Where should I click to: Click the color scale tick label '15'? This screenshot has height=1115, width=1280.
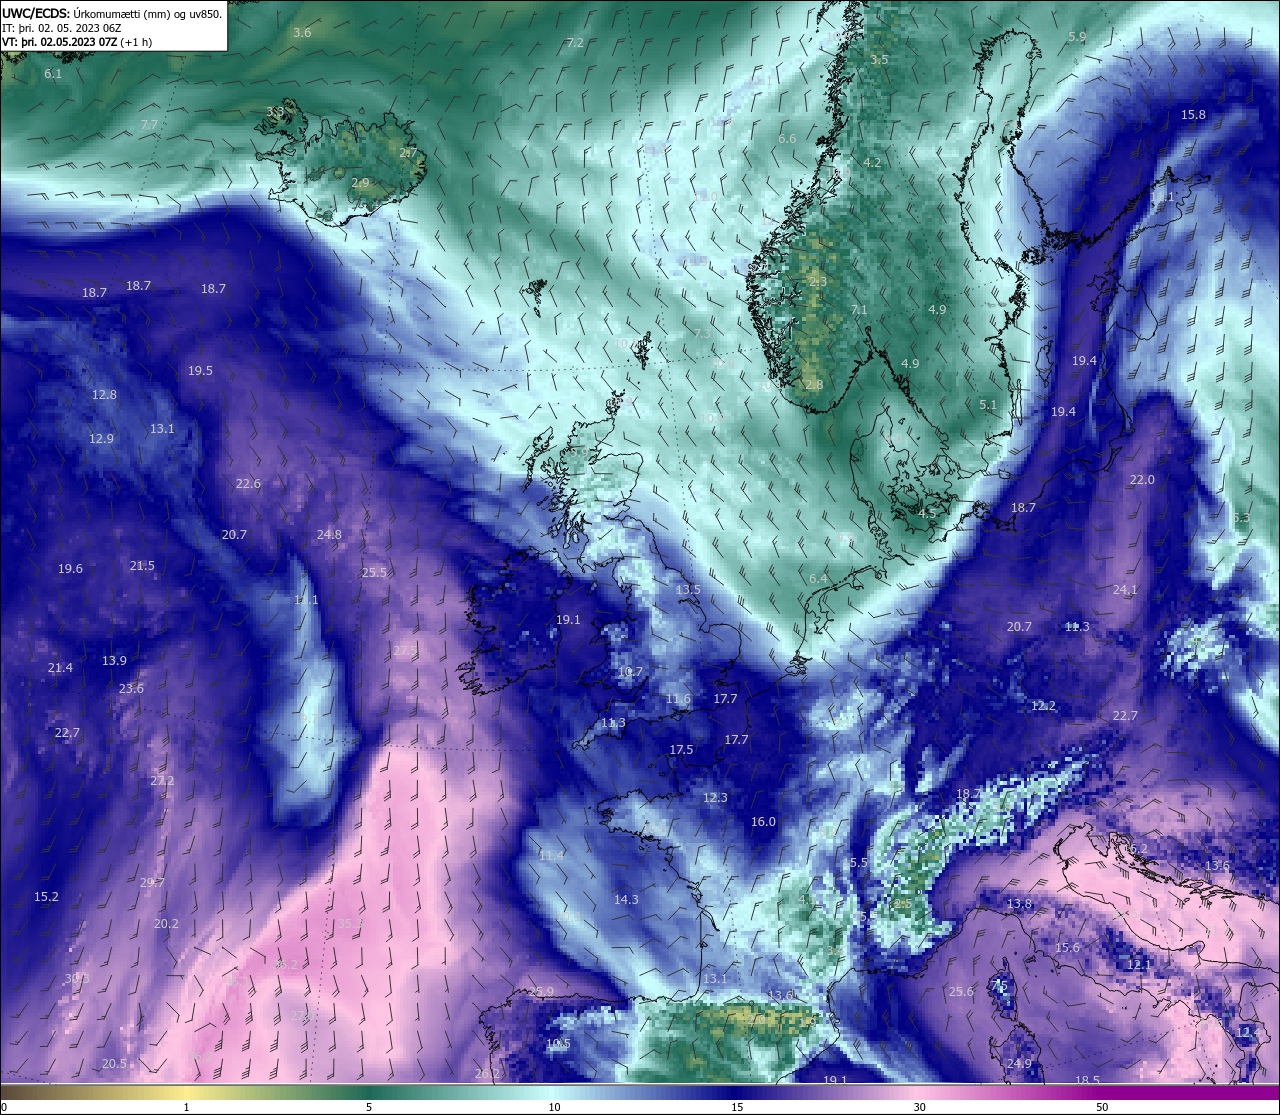(736, 1107)
